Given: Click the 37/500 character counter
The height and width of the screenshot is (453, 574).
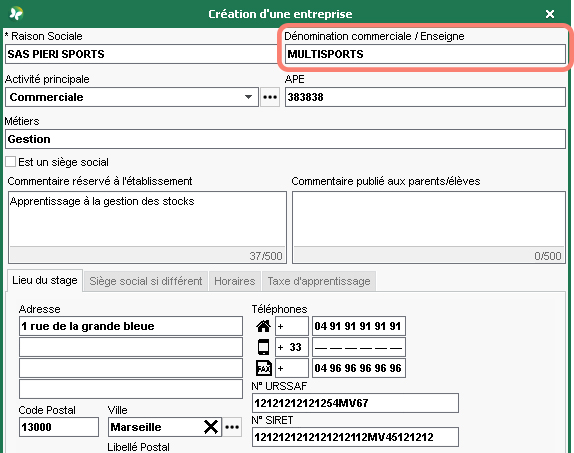Looking at the screenshot, I should click(266, 256).
